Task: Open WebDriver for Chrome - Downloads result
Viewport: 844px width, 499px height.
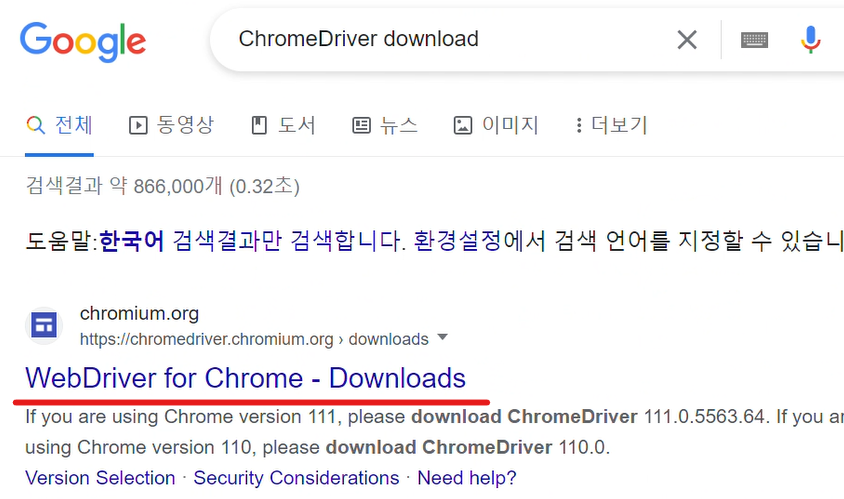Action: tap(245, 378)
